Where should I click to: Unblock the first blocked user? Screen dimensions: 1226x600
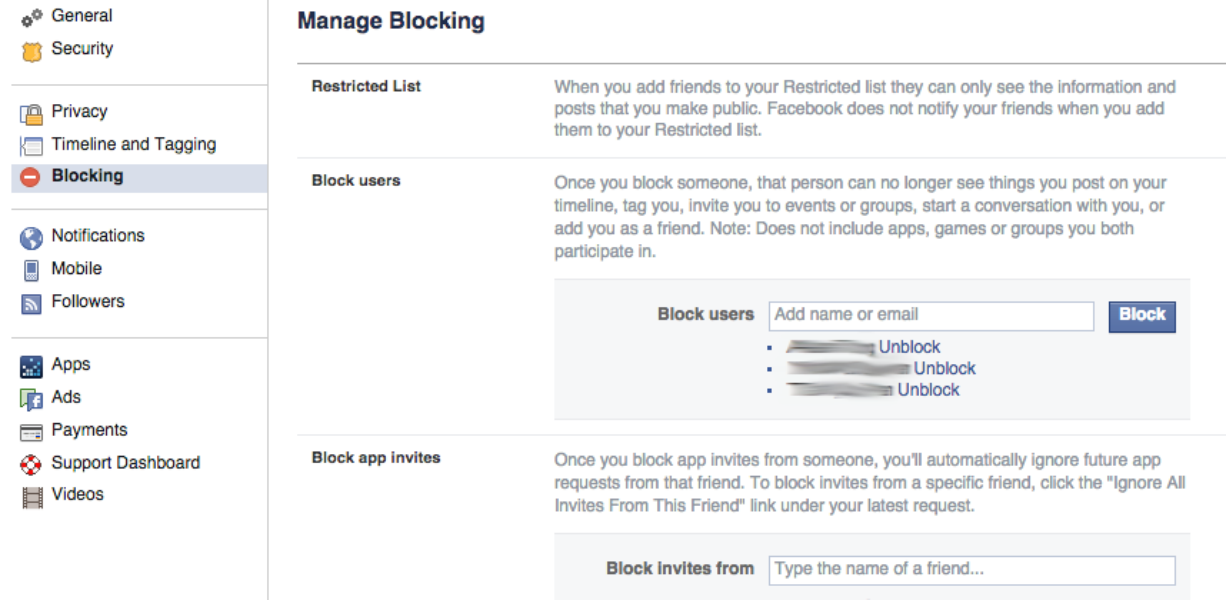(x=909, y=347)
